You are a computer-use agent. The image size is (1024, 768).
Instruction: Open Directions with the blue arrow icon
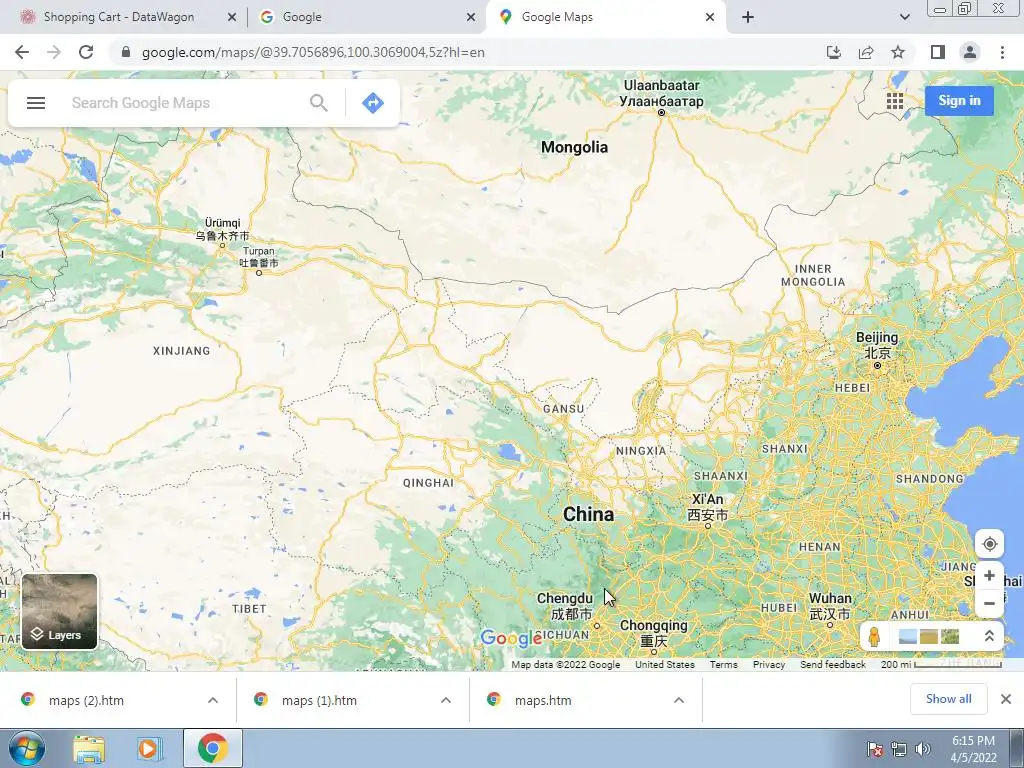click(x=372, y=103)
